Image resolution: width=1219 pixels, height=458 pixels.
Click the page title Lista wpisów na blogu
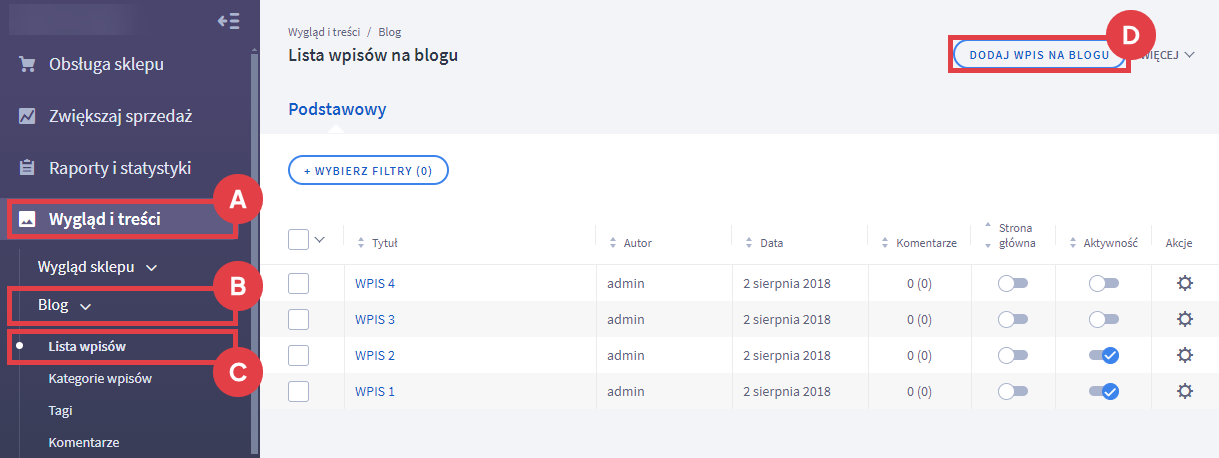click(x=373, y=55)
